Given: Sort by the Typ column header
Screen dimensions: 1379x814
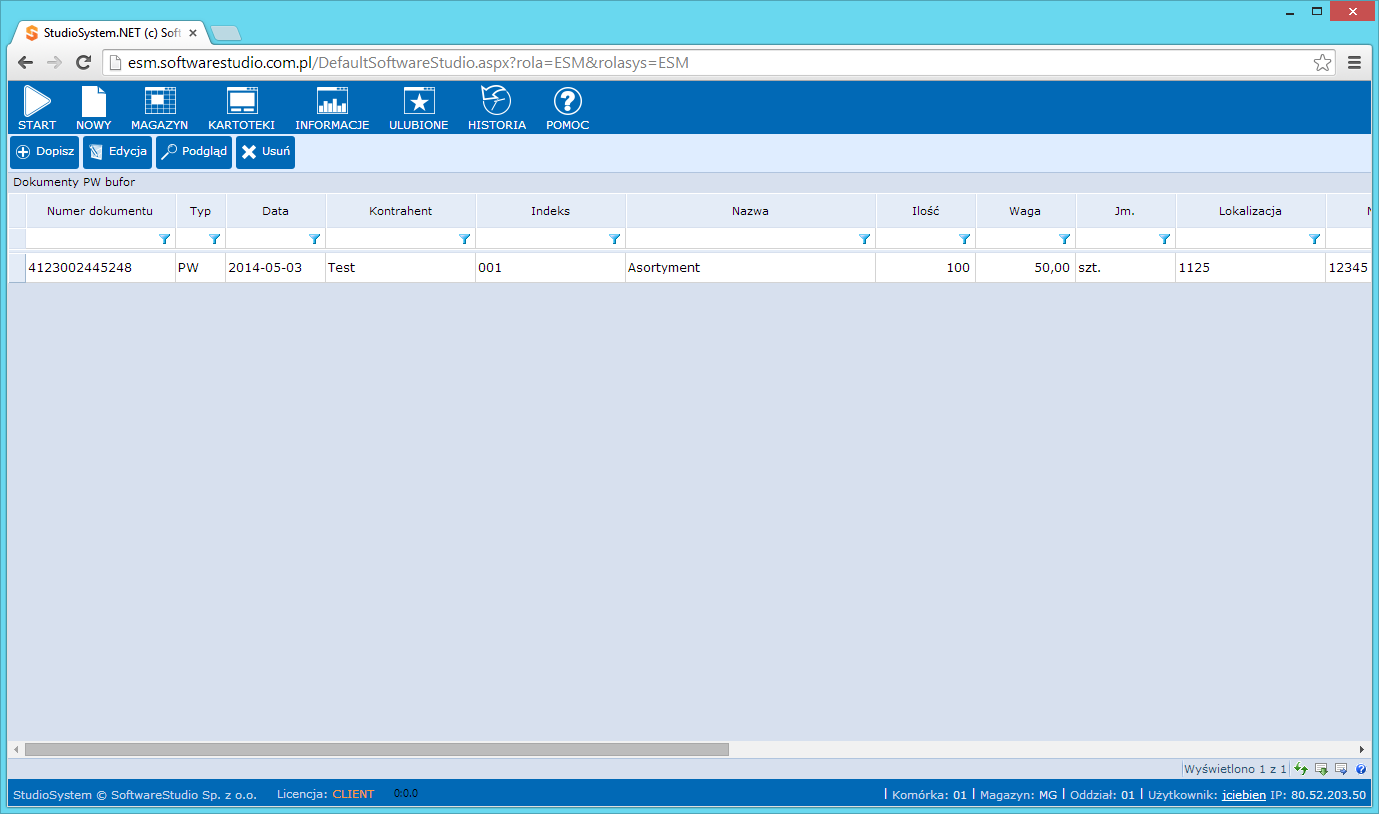Looking at the screenshot, I should pos(201,211).
